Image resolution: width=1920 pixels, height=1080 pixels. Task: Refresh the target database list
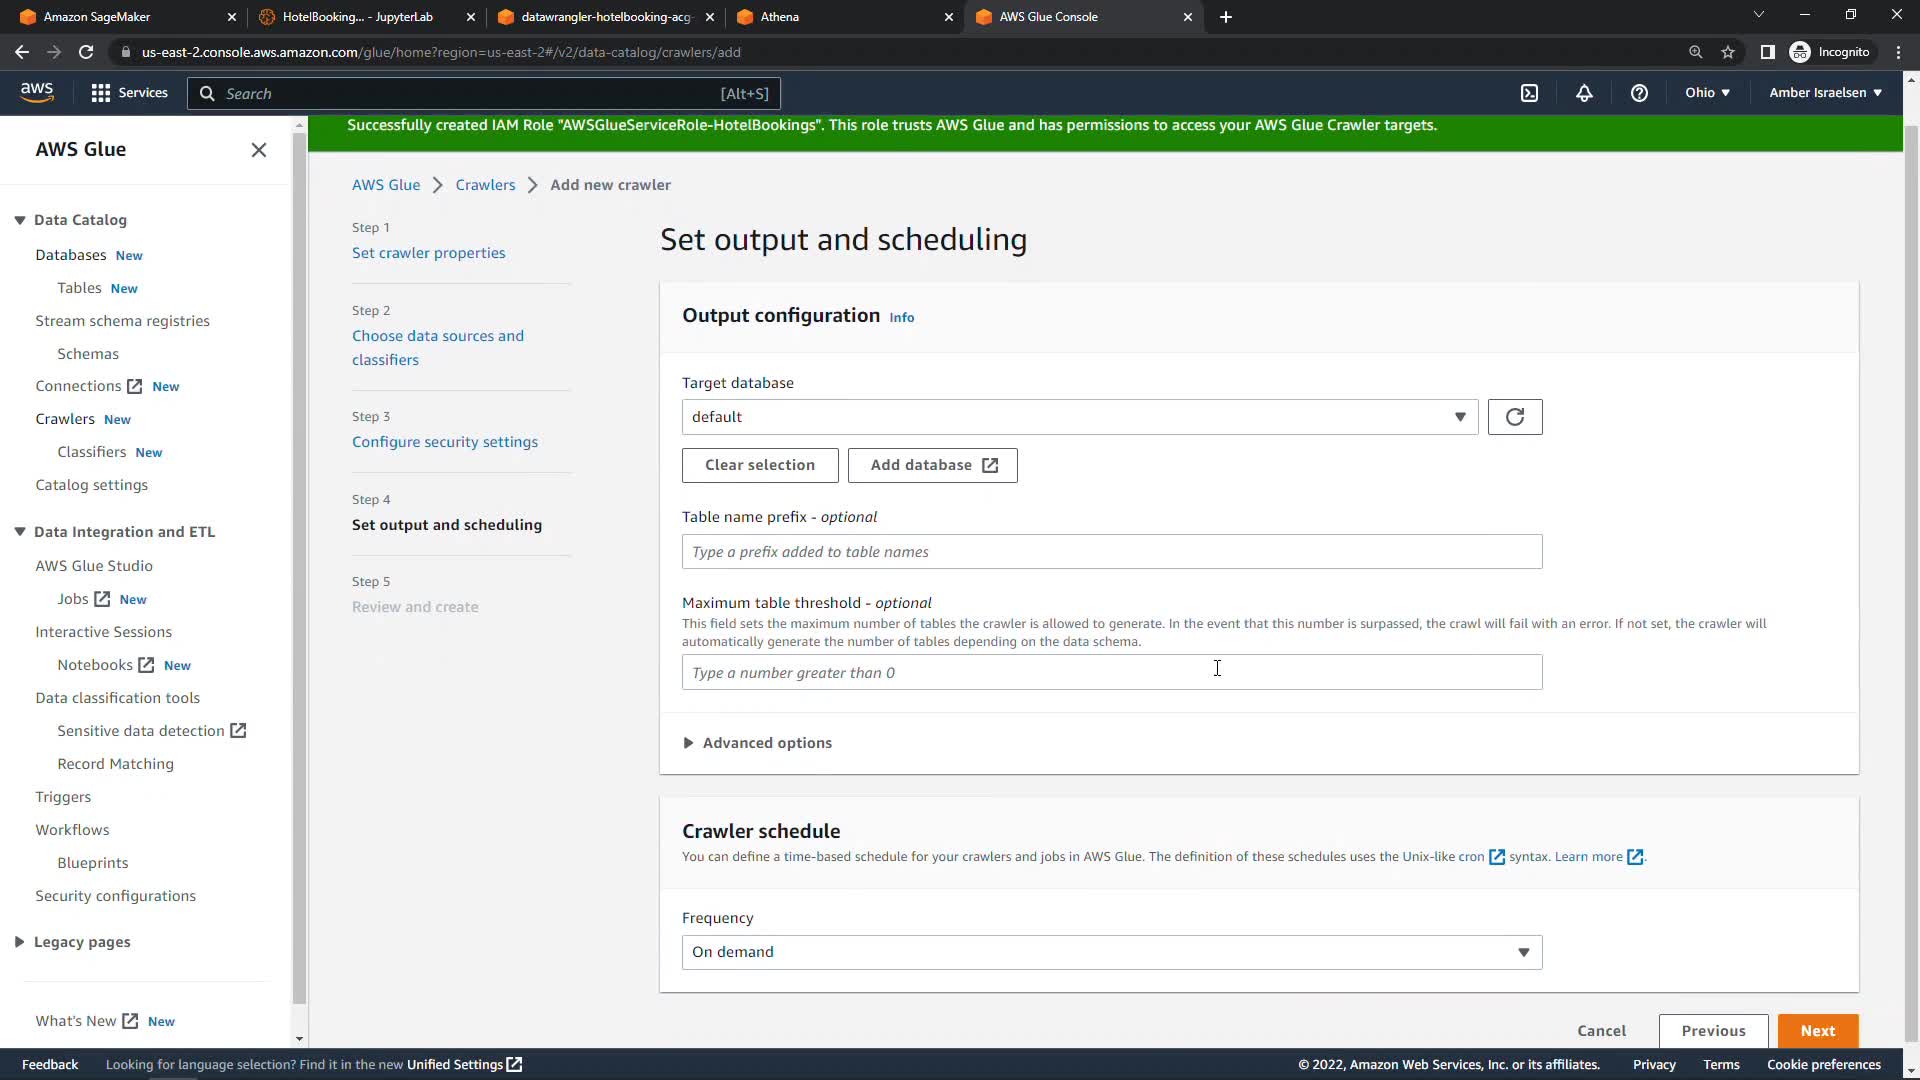[1514, 417]
